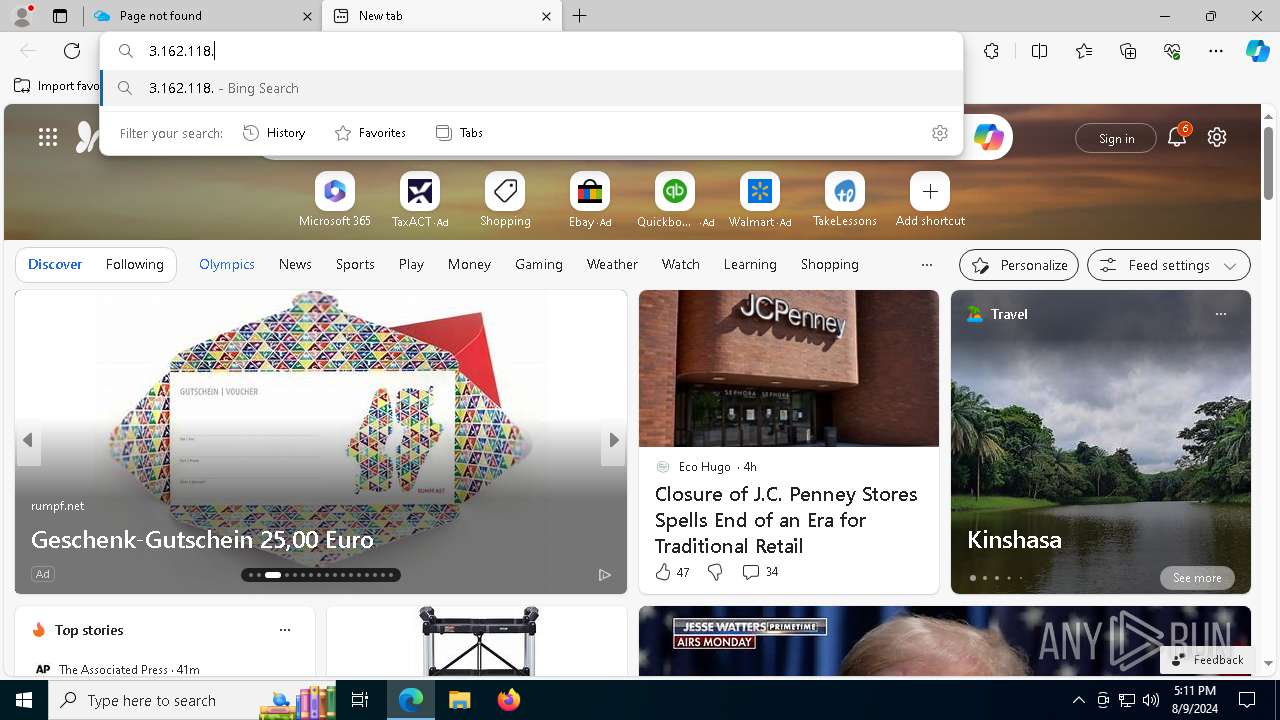The width and height of the screenshot is (1280, 720).
Task: Filter address bar search by History
Action: 274,133
